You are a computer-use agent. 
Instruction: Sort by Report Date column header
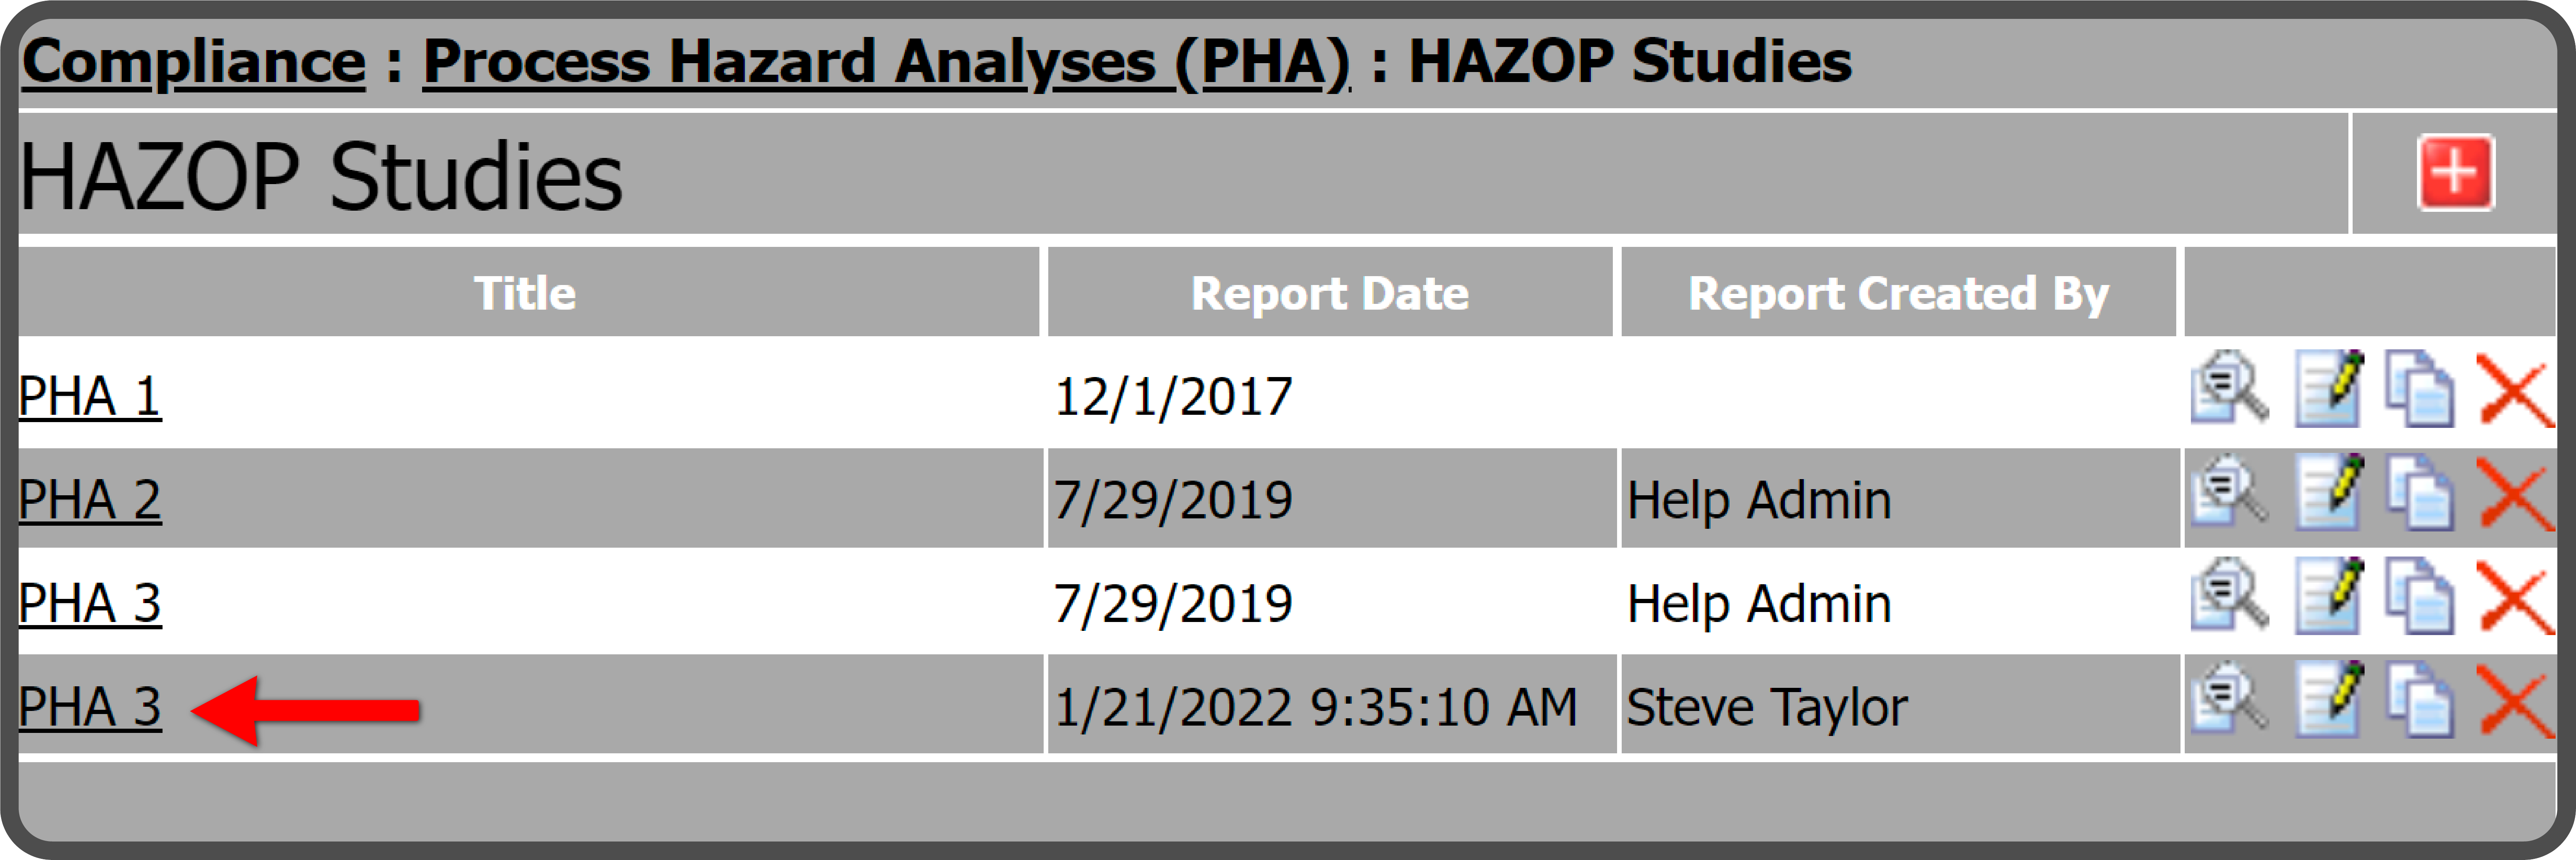click(1330, 293)
